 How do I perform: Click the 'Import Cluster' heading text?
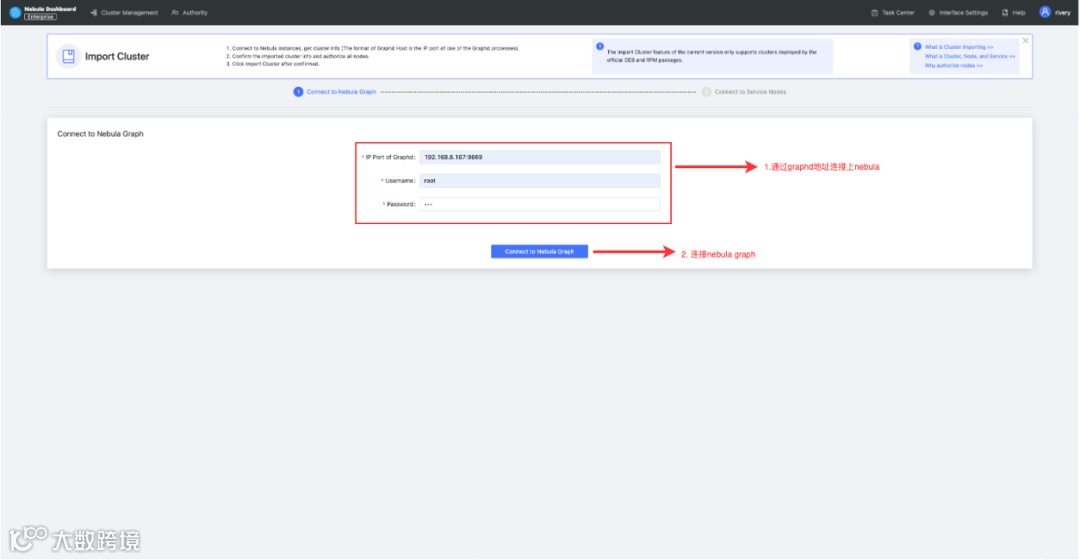point(117,56)
